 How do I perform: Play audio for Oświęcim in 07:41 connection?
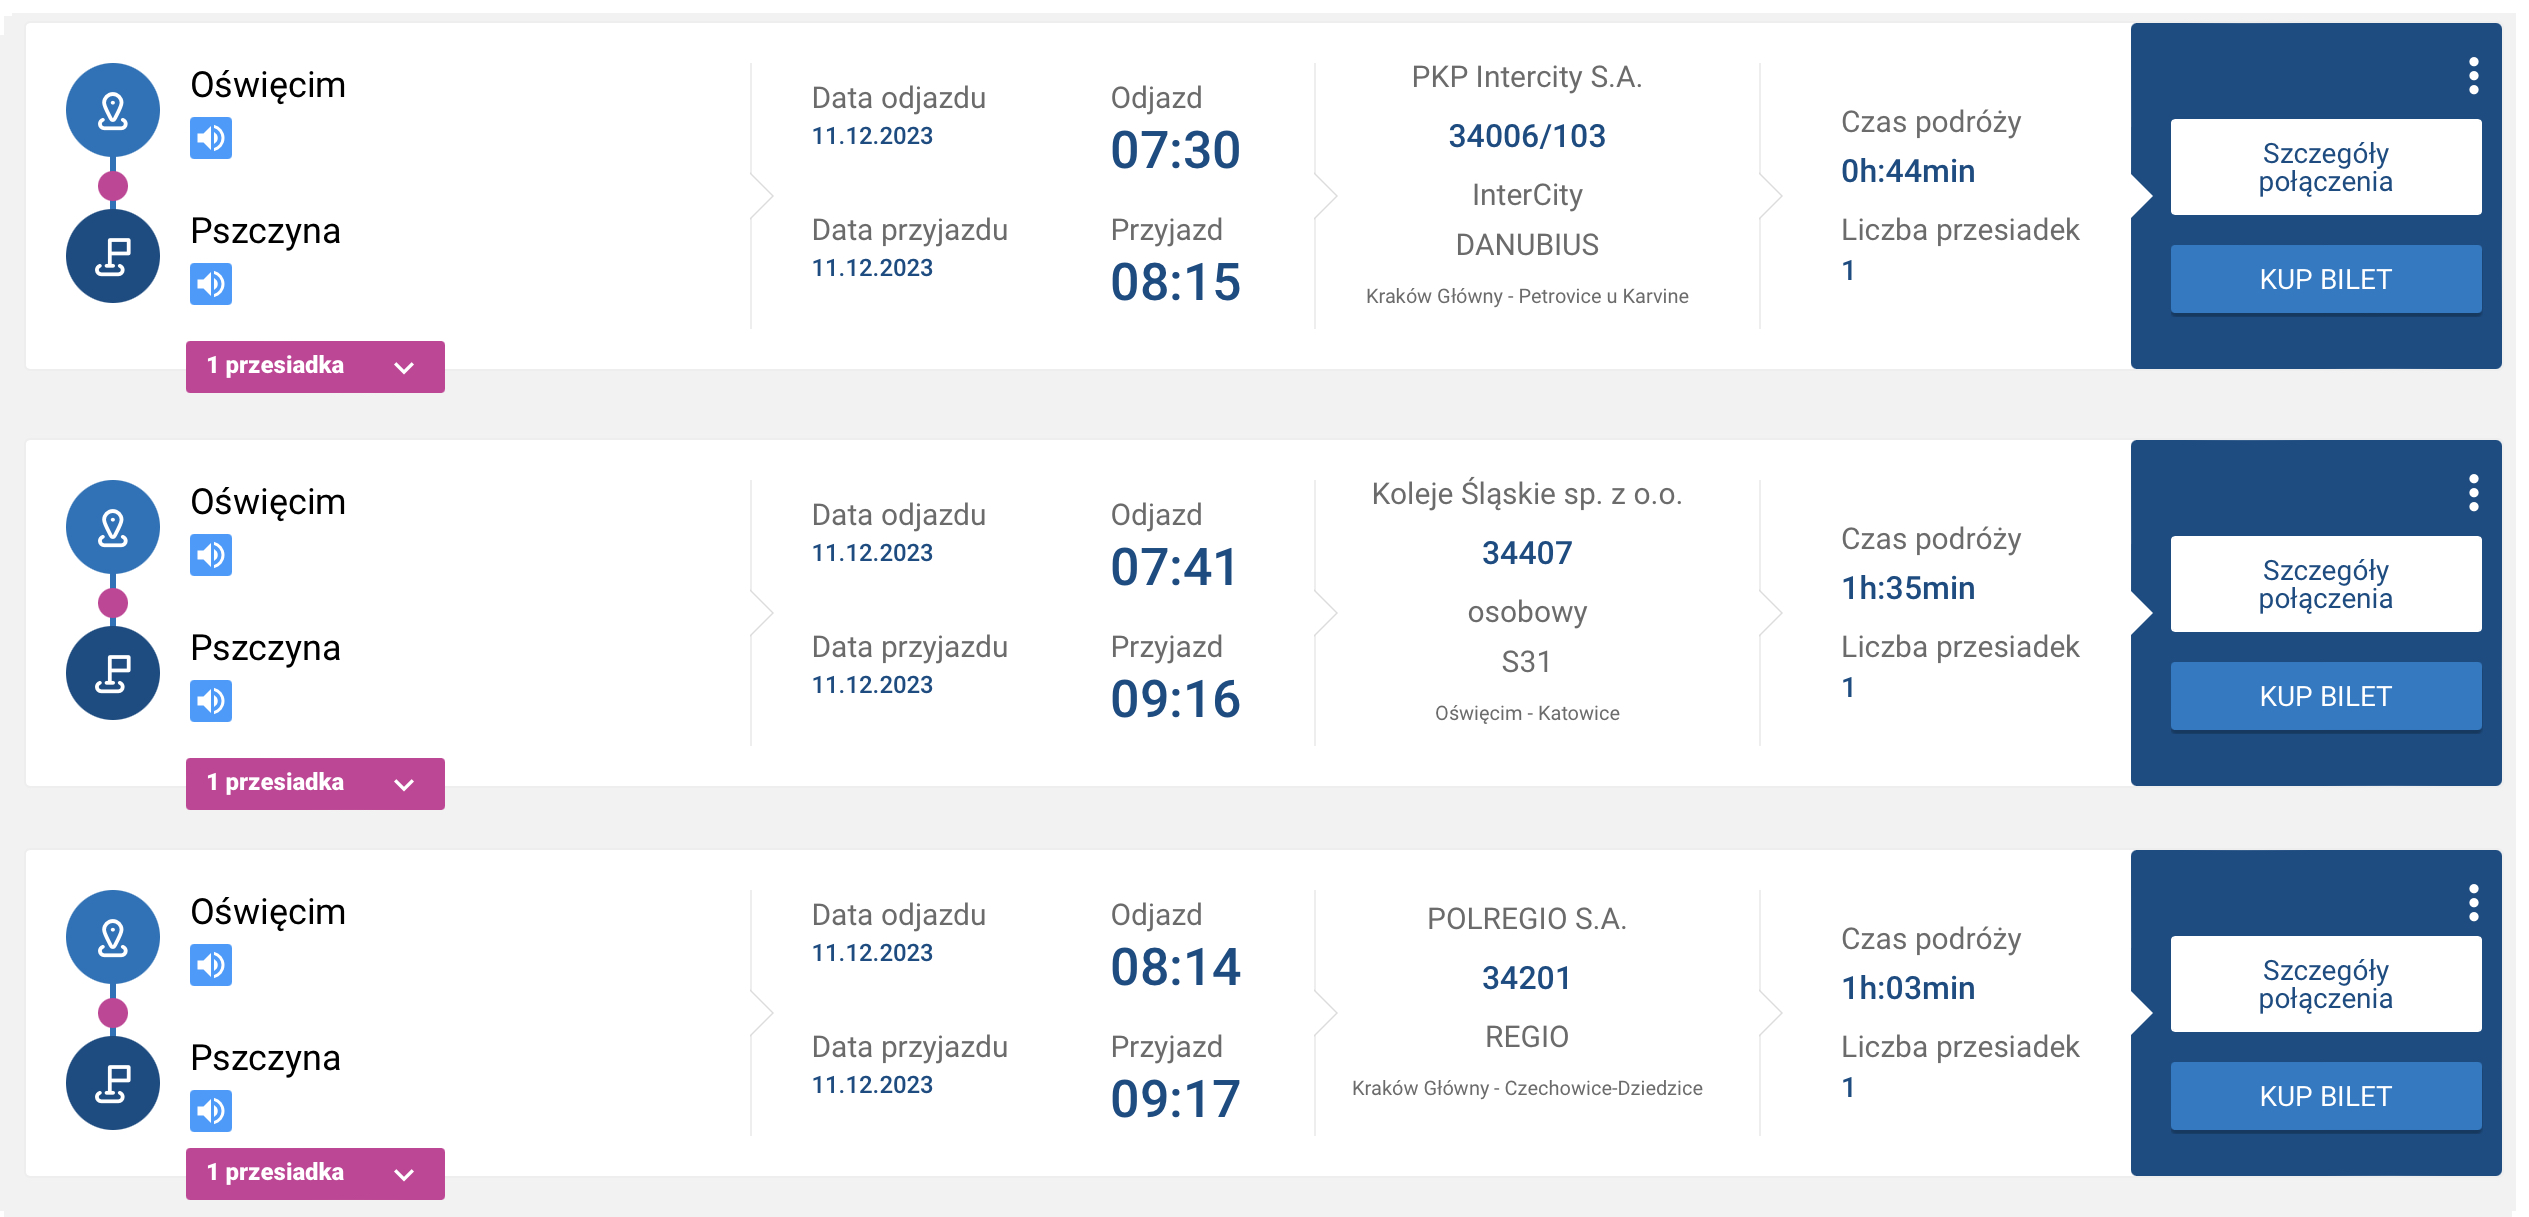[211, 555]
